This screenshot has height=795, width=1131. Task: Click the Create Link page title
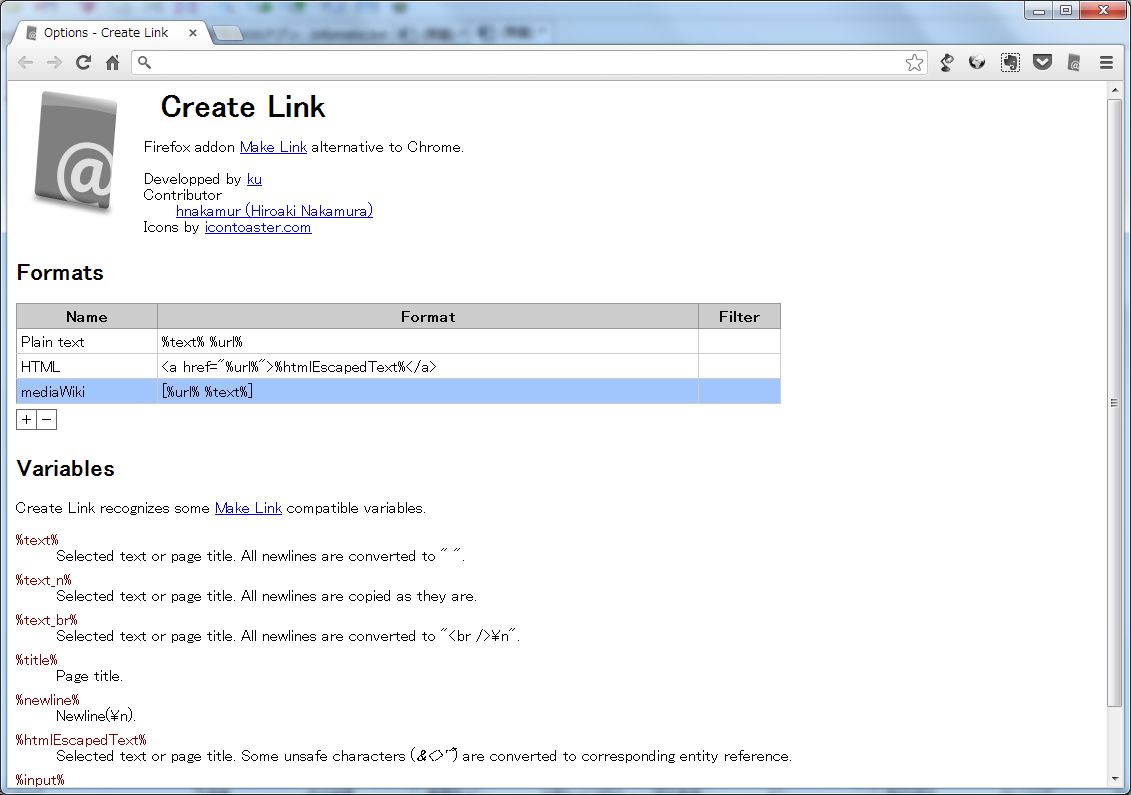243,107
